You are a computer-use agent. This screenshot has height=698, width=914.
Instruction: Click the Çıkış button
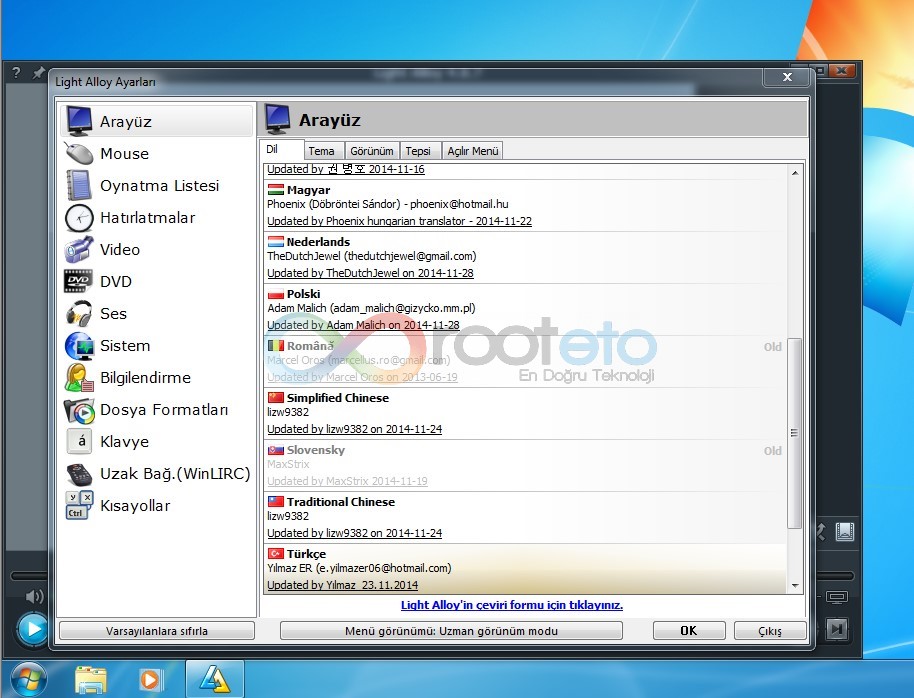click(770, 631)
